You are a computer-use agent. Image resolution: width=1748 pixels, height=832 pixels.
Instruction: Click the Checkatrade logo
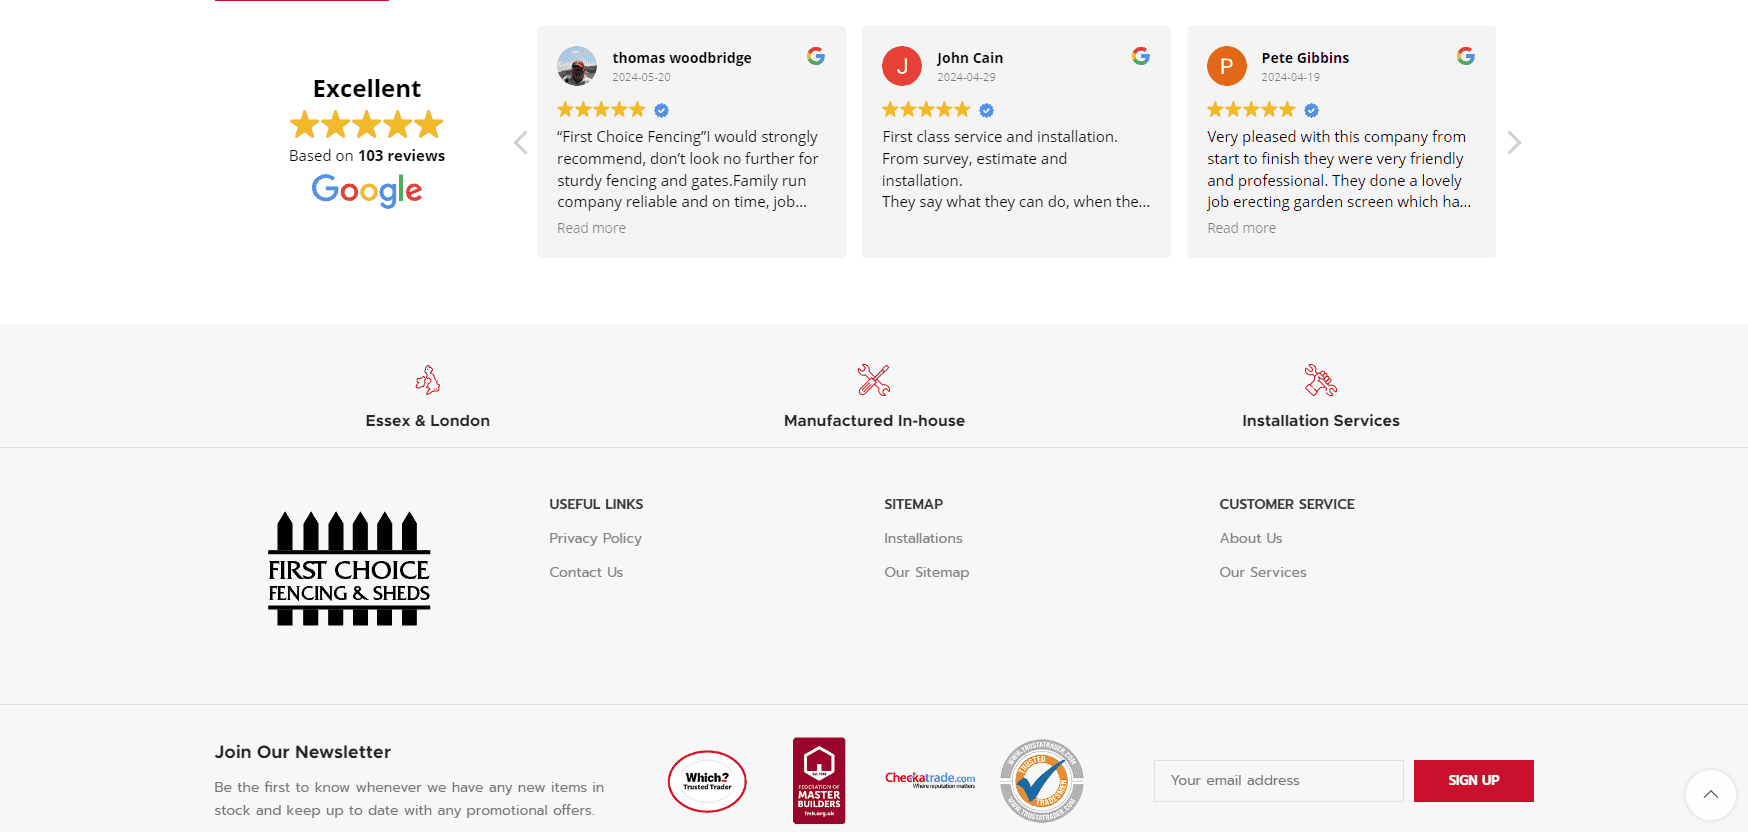930,779
